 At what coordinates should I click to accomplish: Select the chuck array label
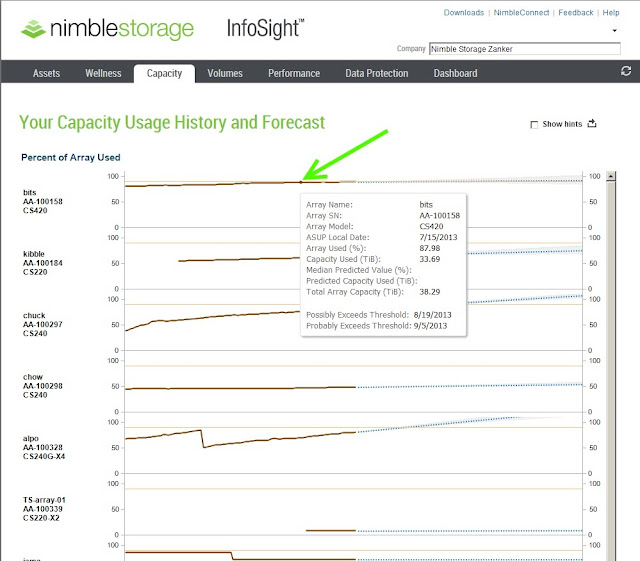pos(43,324)
